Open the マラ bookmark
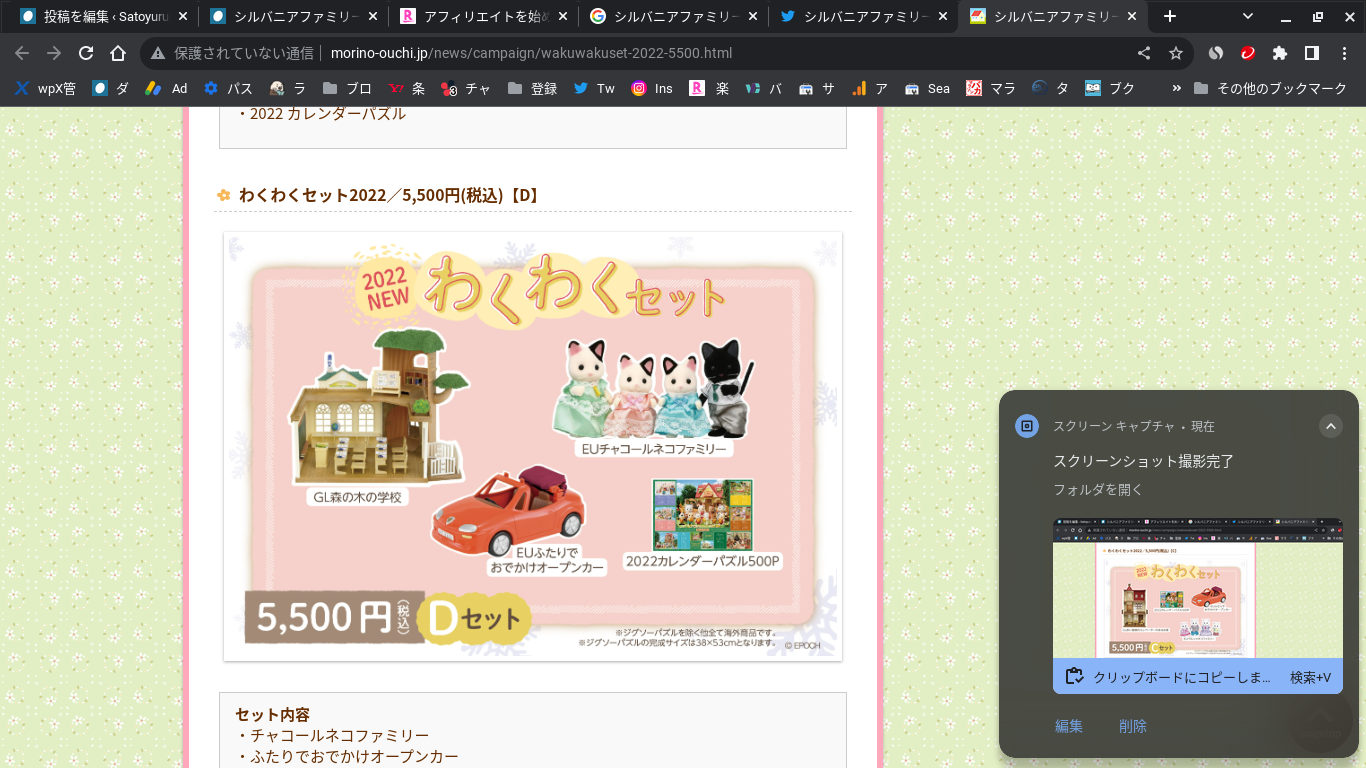Screen dimensions: 1366x768 [991, 88]
